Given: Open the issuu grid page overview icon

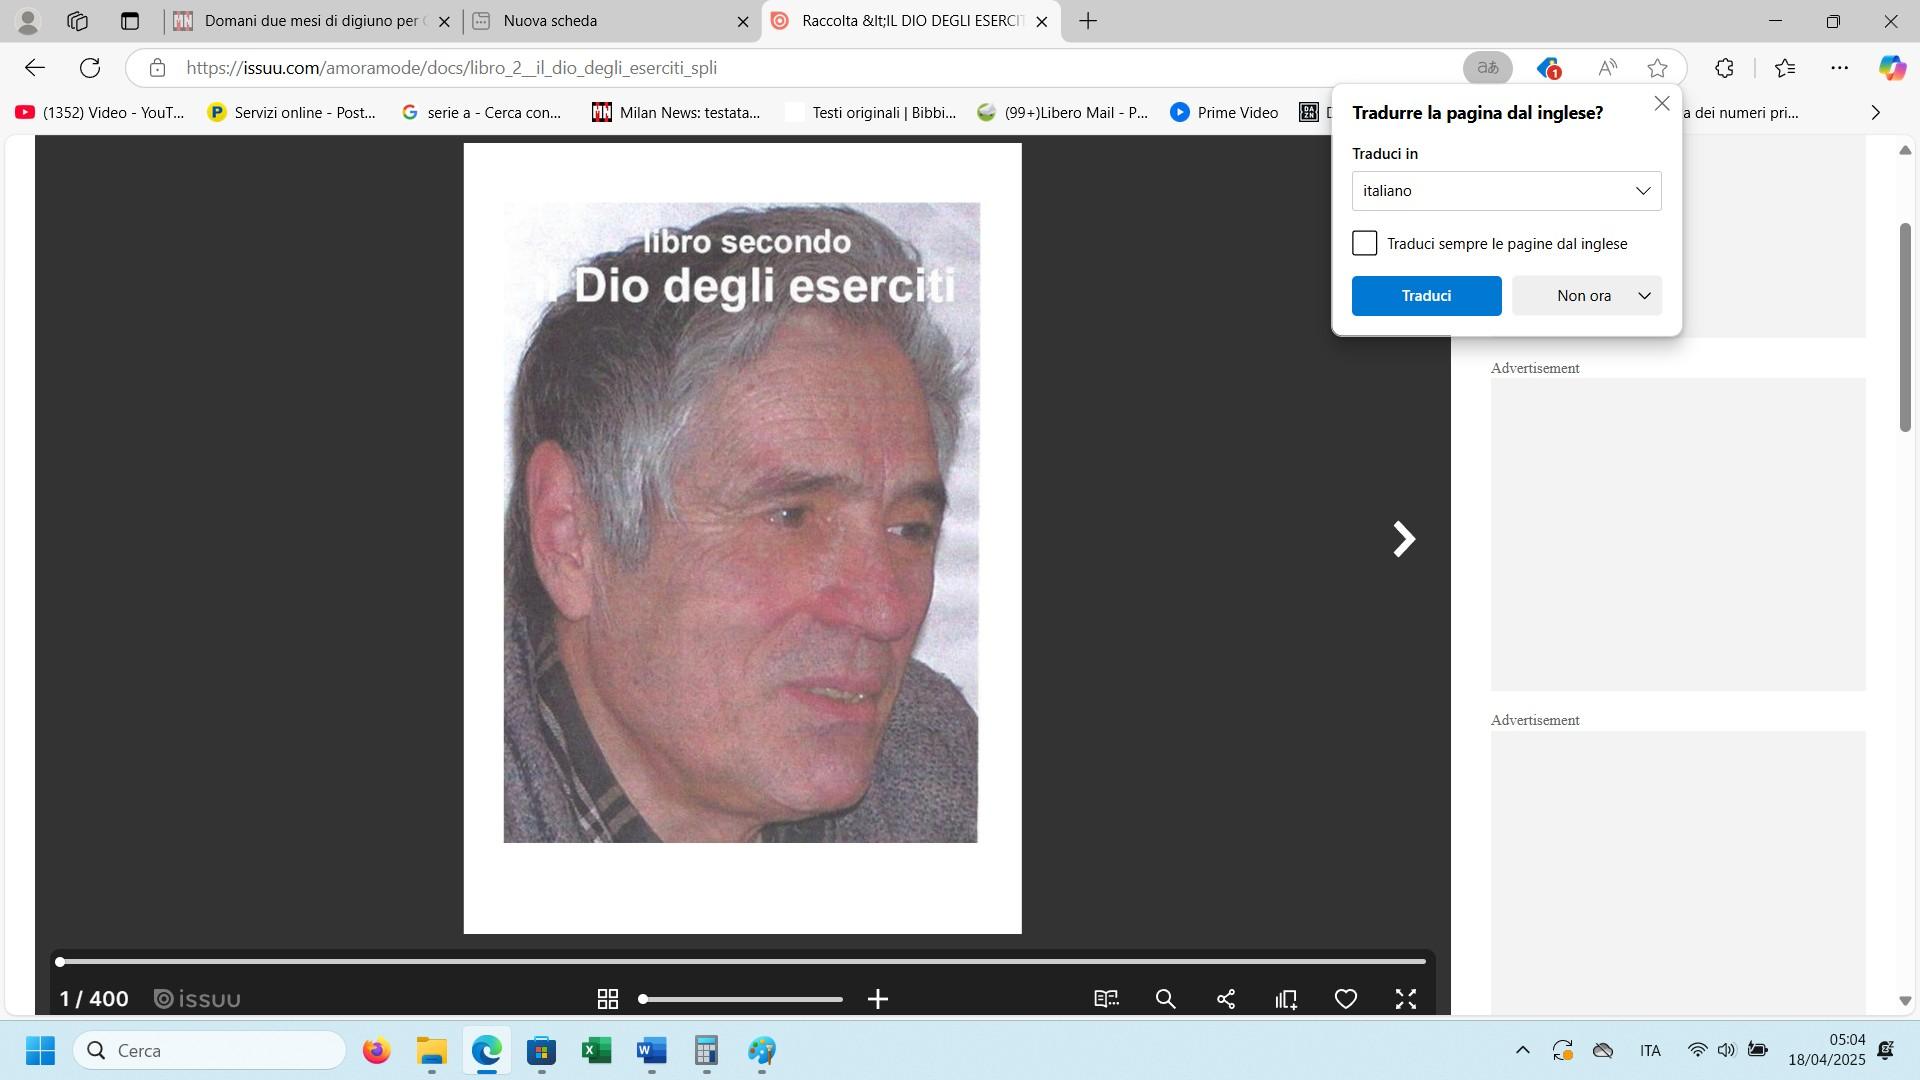Looking at the screenshot, I should click(x=607, y=999).
